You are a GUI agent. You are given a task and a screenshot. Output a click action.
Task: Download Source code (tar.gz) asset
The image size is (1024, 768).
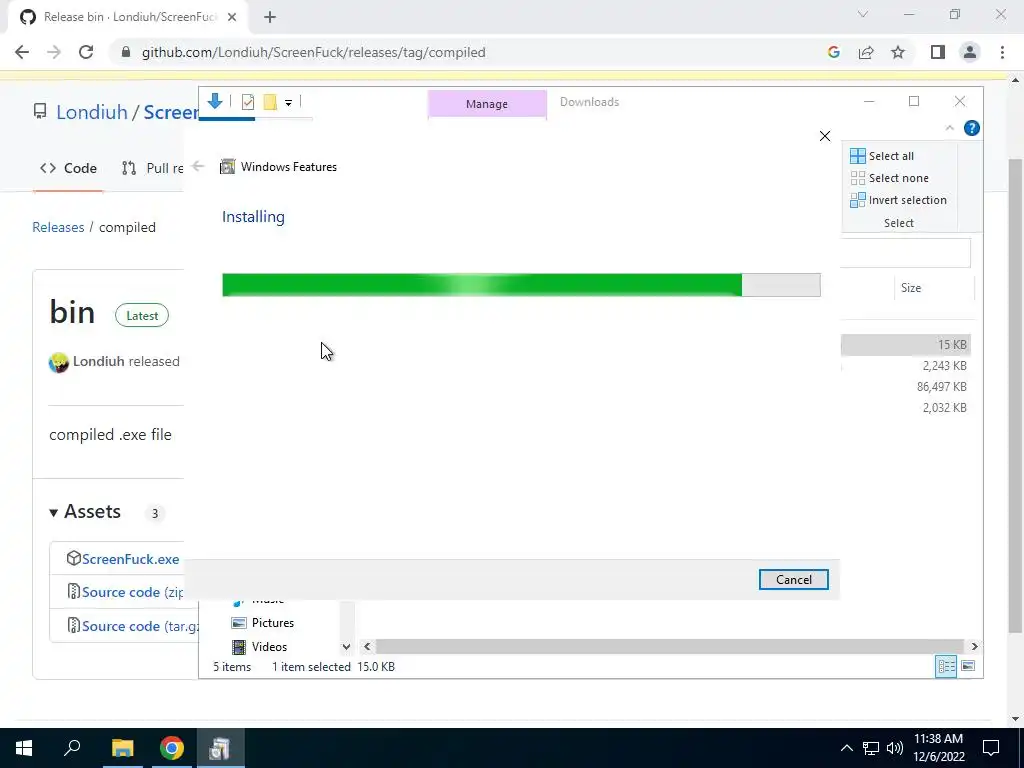[140, 626]
